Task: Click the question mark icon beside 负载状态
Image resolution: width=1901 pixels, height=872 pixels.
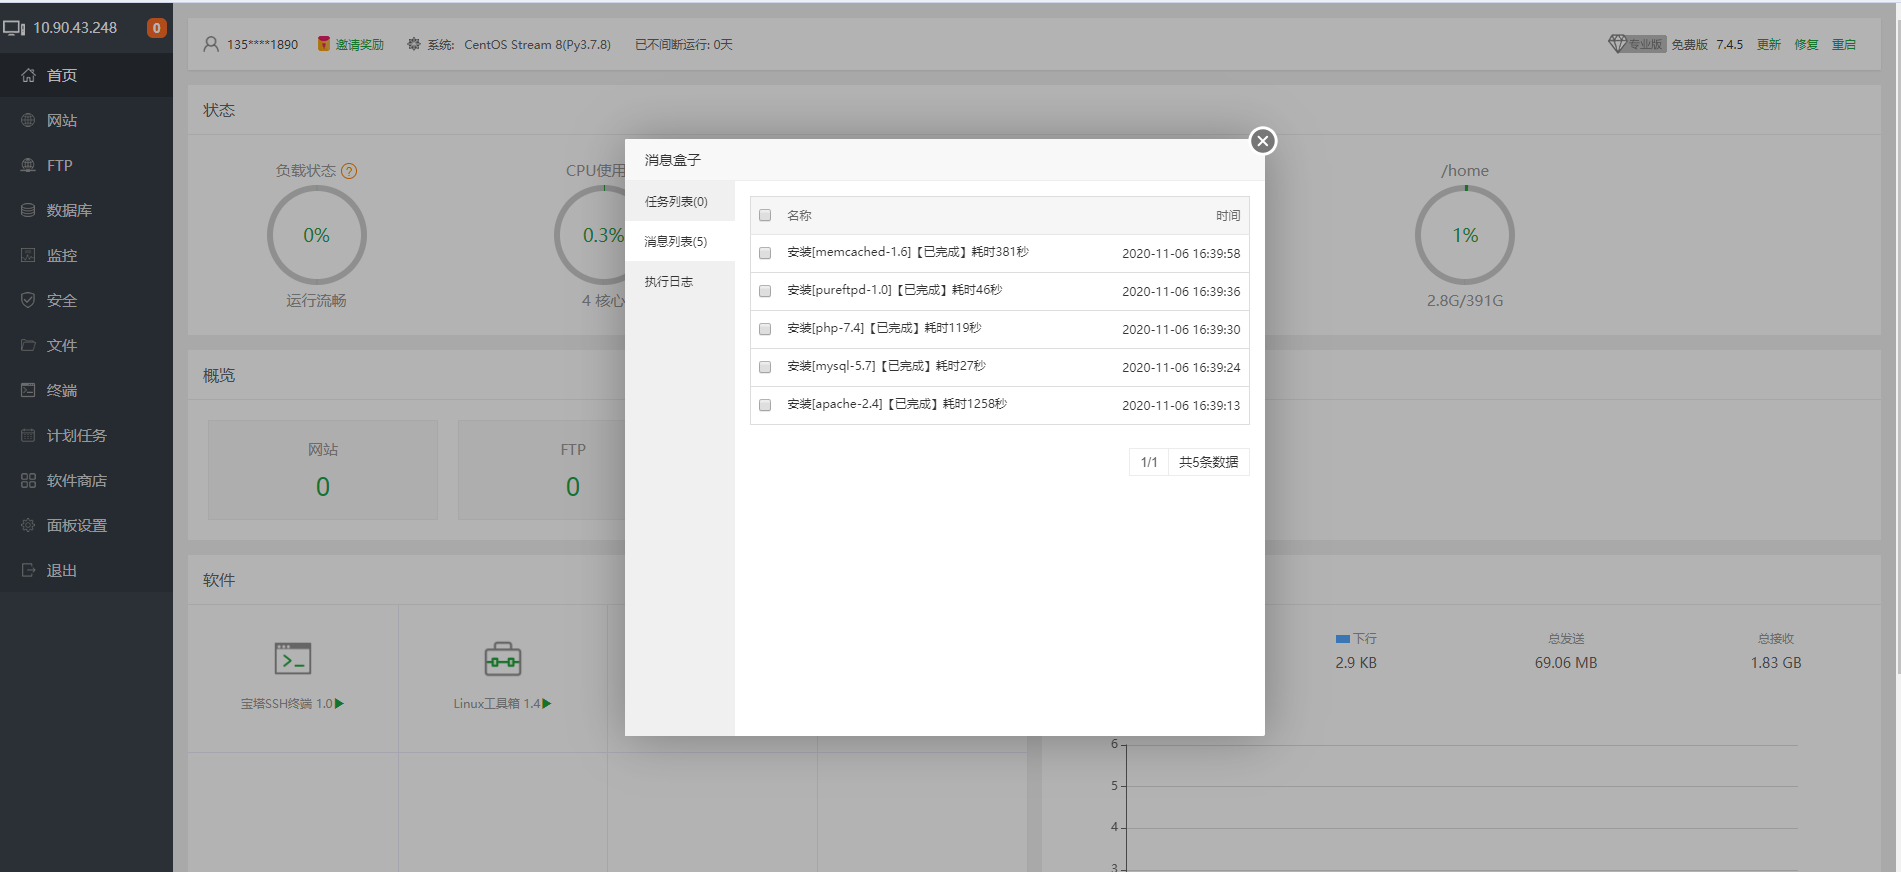Action: coord(349,171)
